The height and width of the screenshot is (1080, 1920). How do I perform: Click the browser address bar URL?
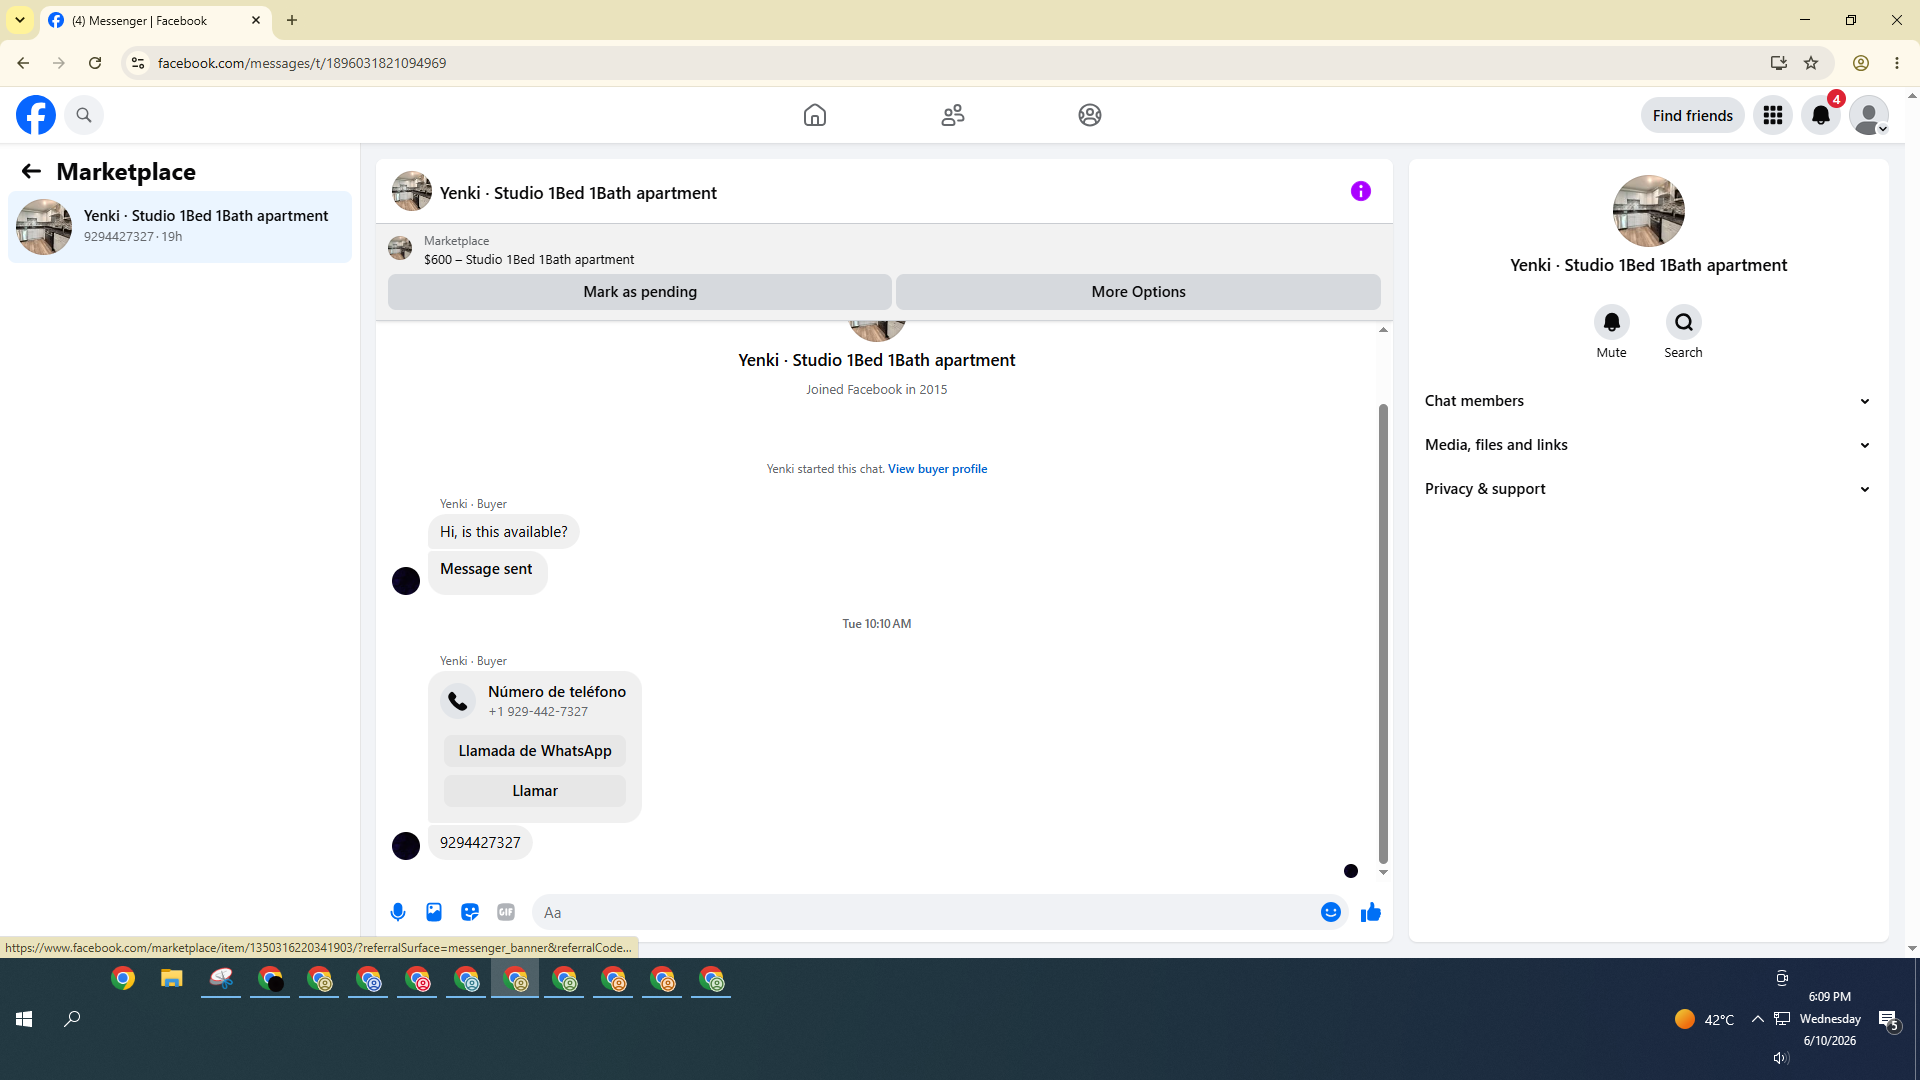pos(302,63)
